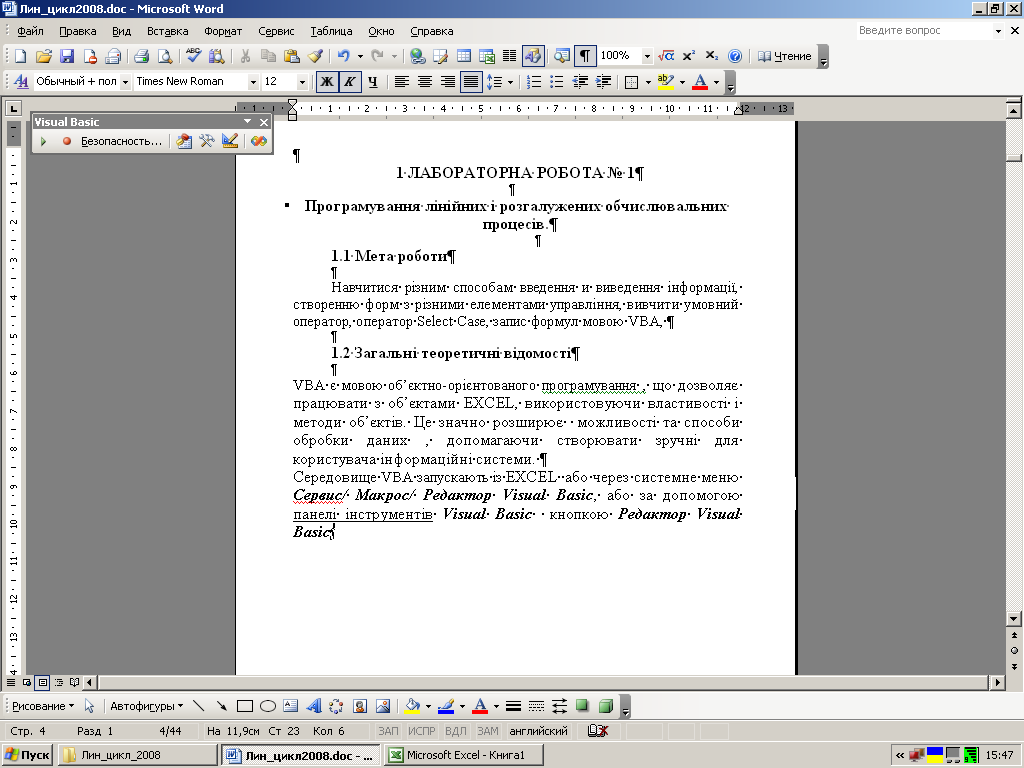Undo the last action
The height and width of the screenshot is (768, 1024).
(x=344, y=57)
